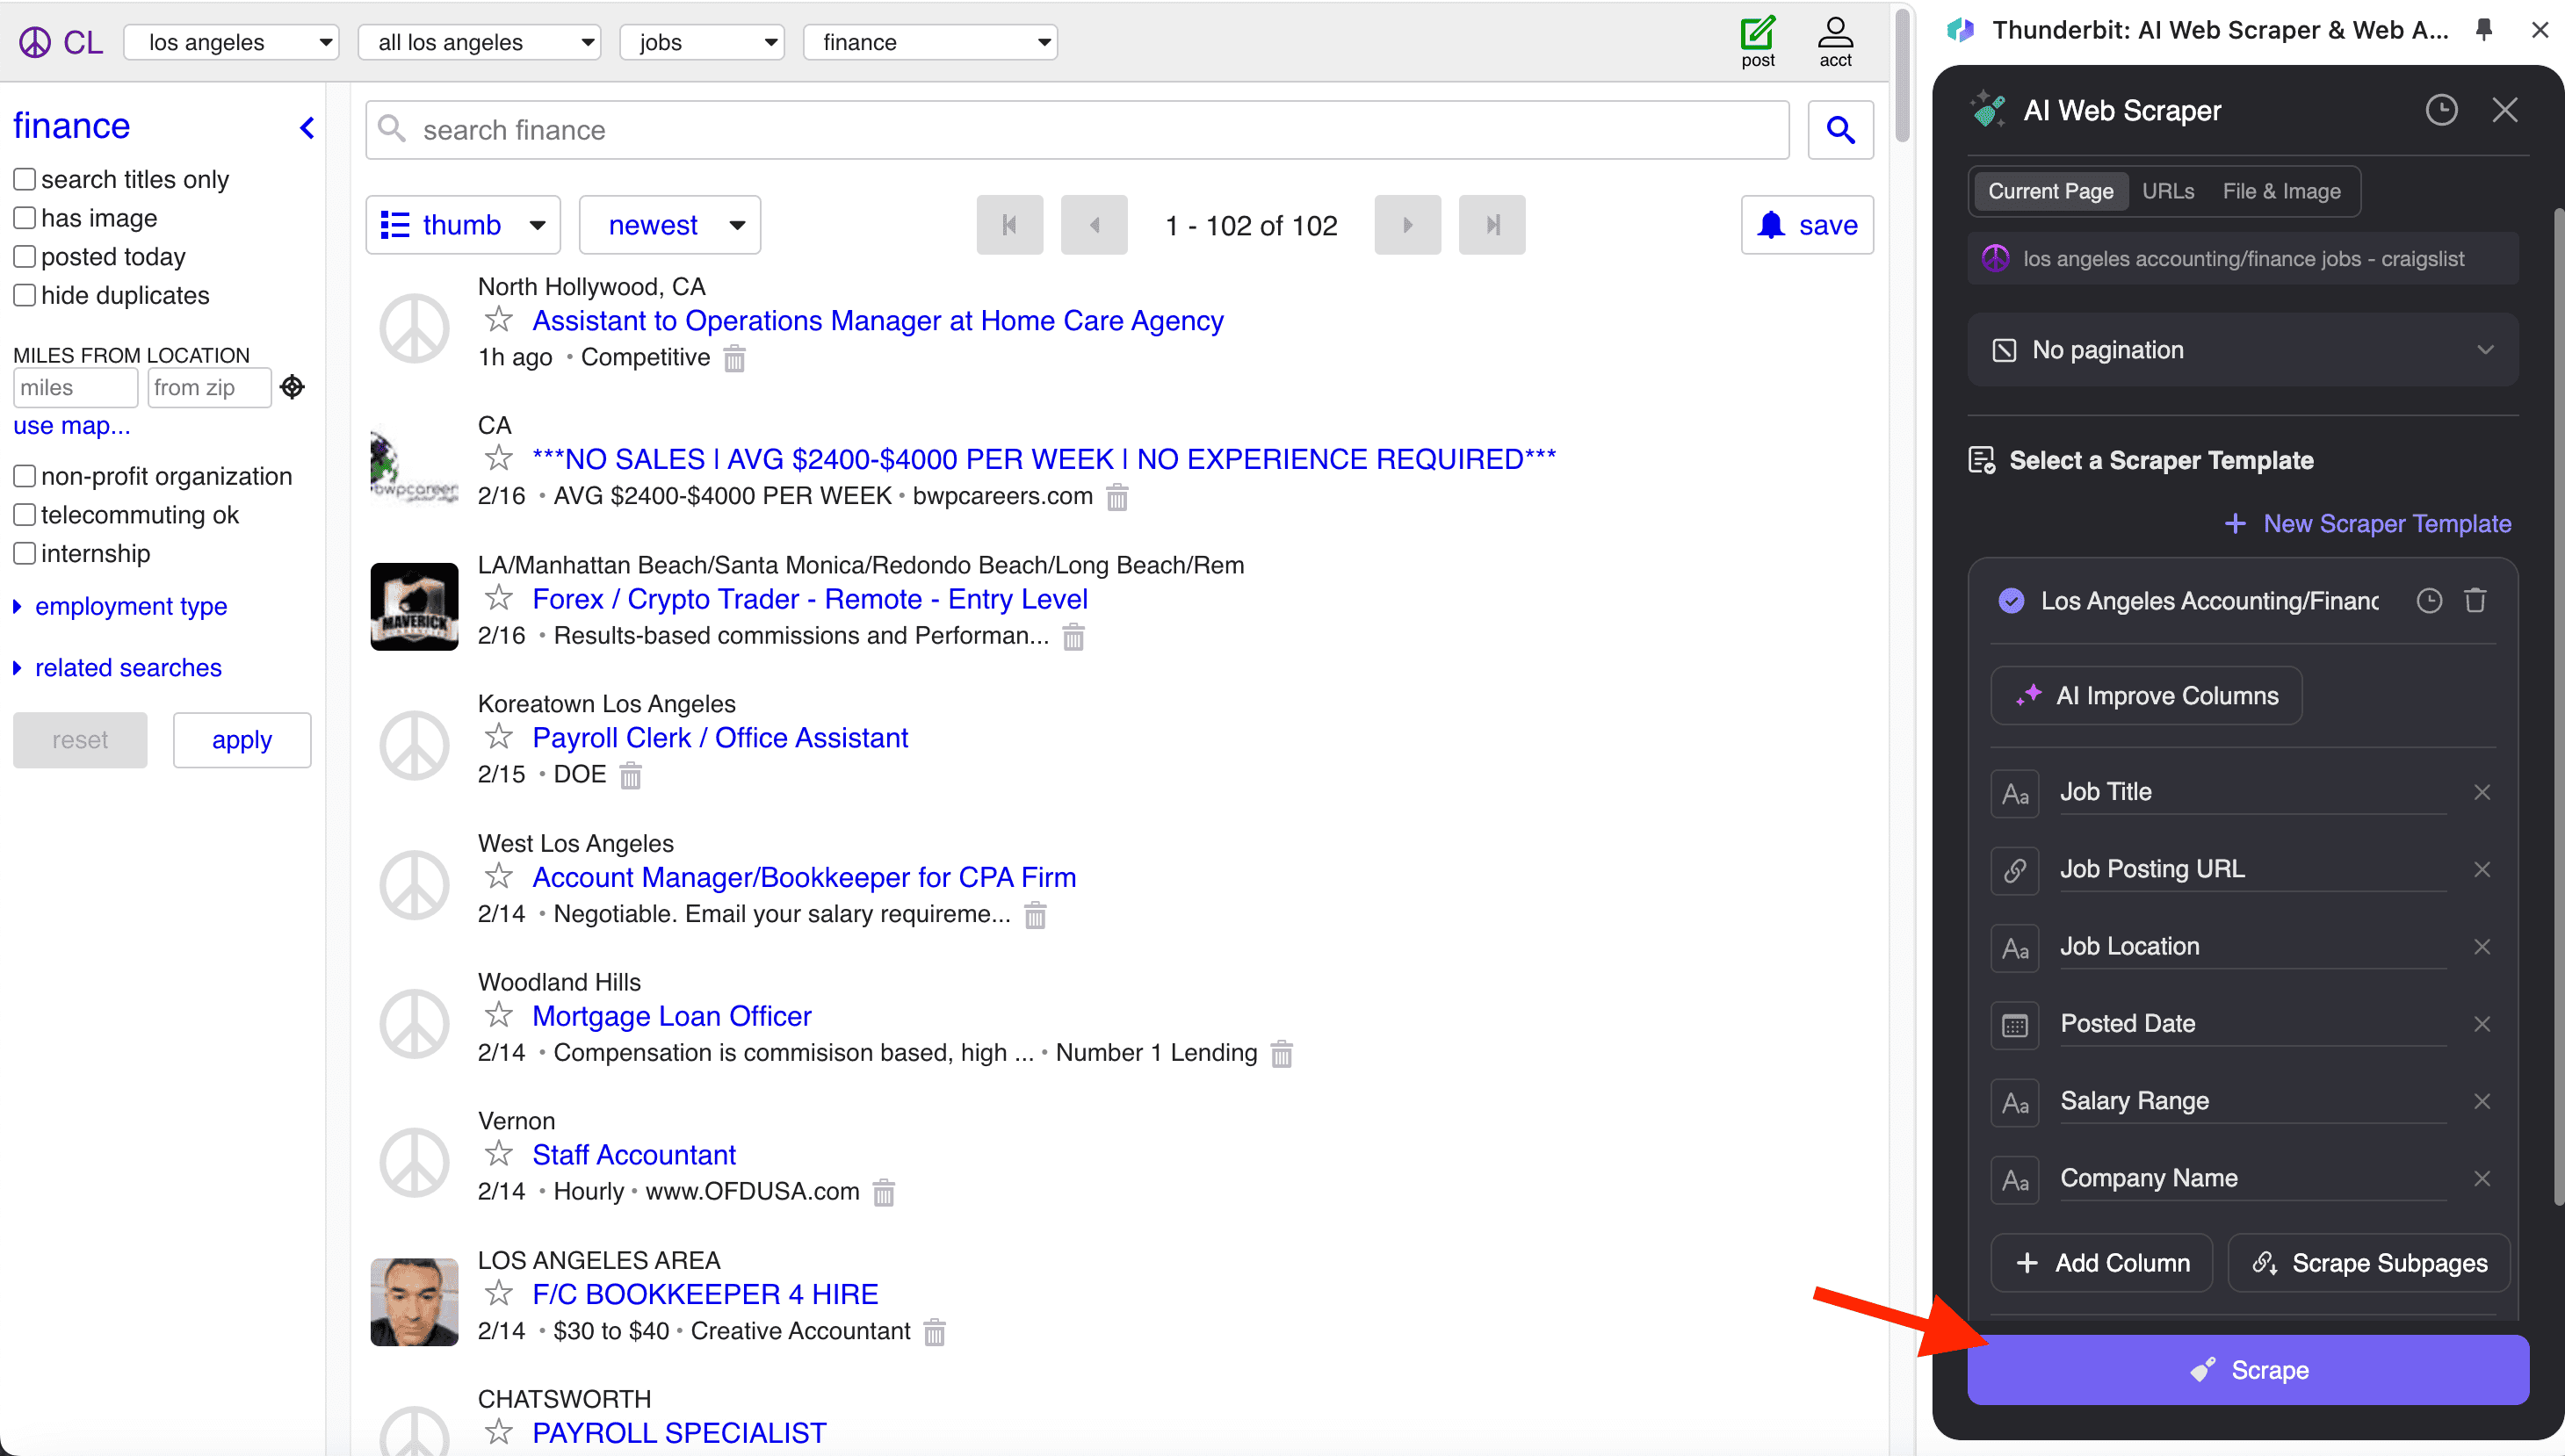
Task: Expand the employment type filter
Action: tap(130, 606)
